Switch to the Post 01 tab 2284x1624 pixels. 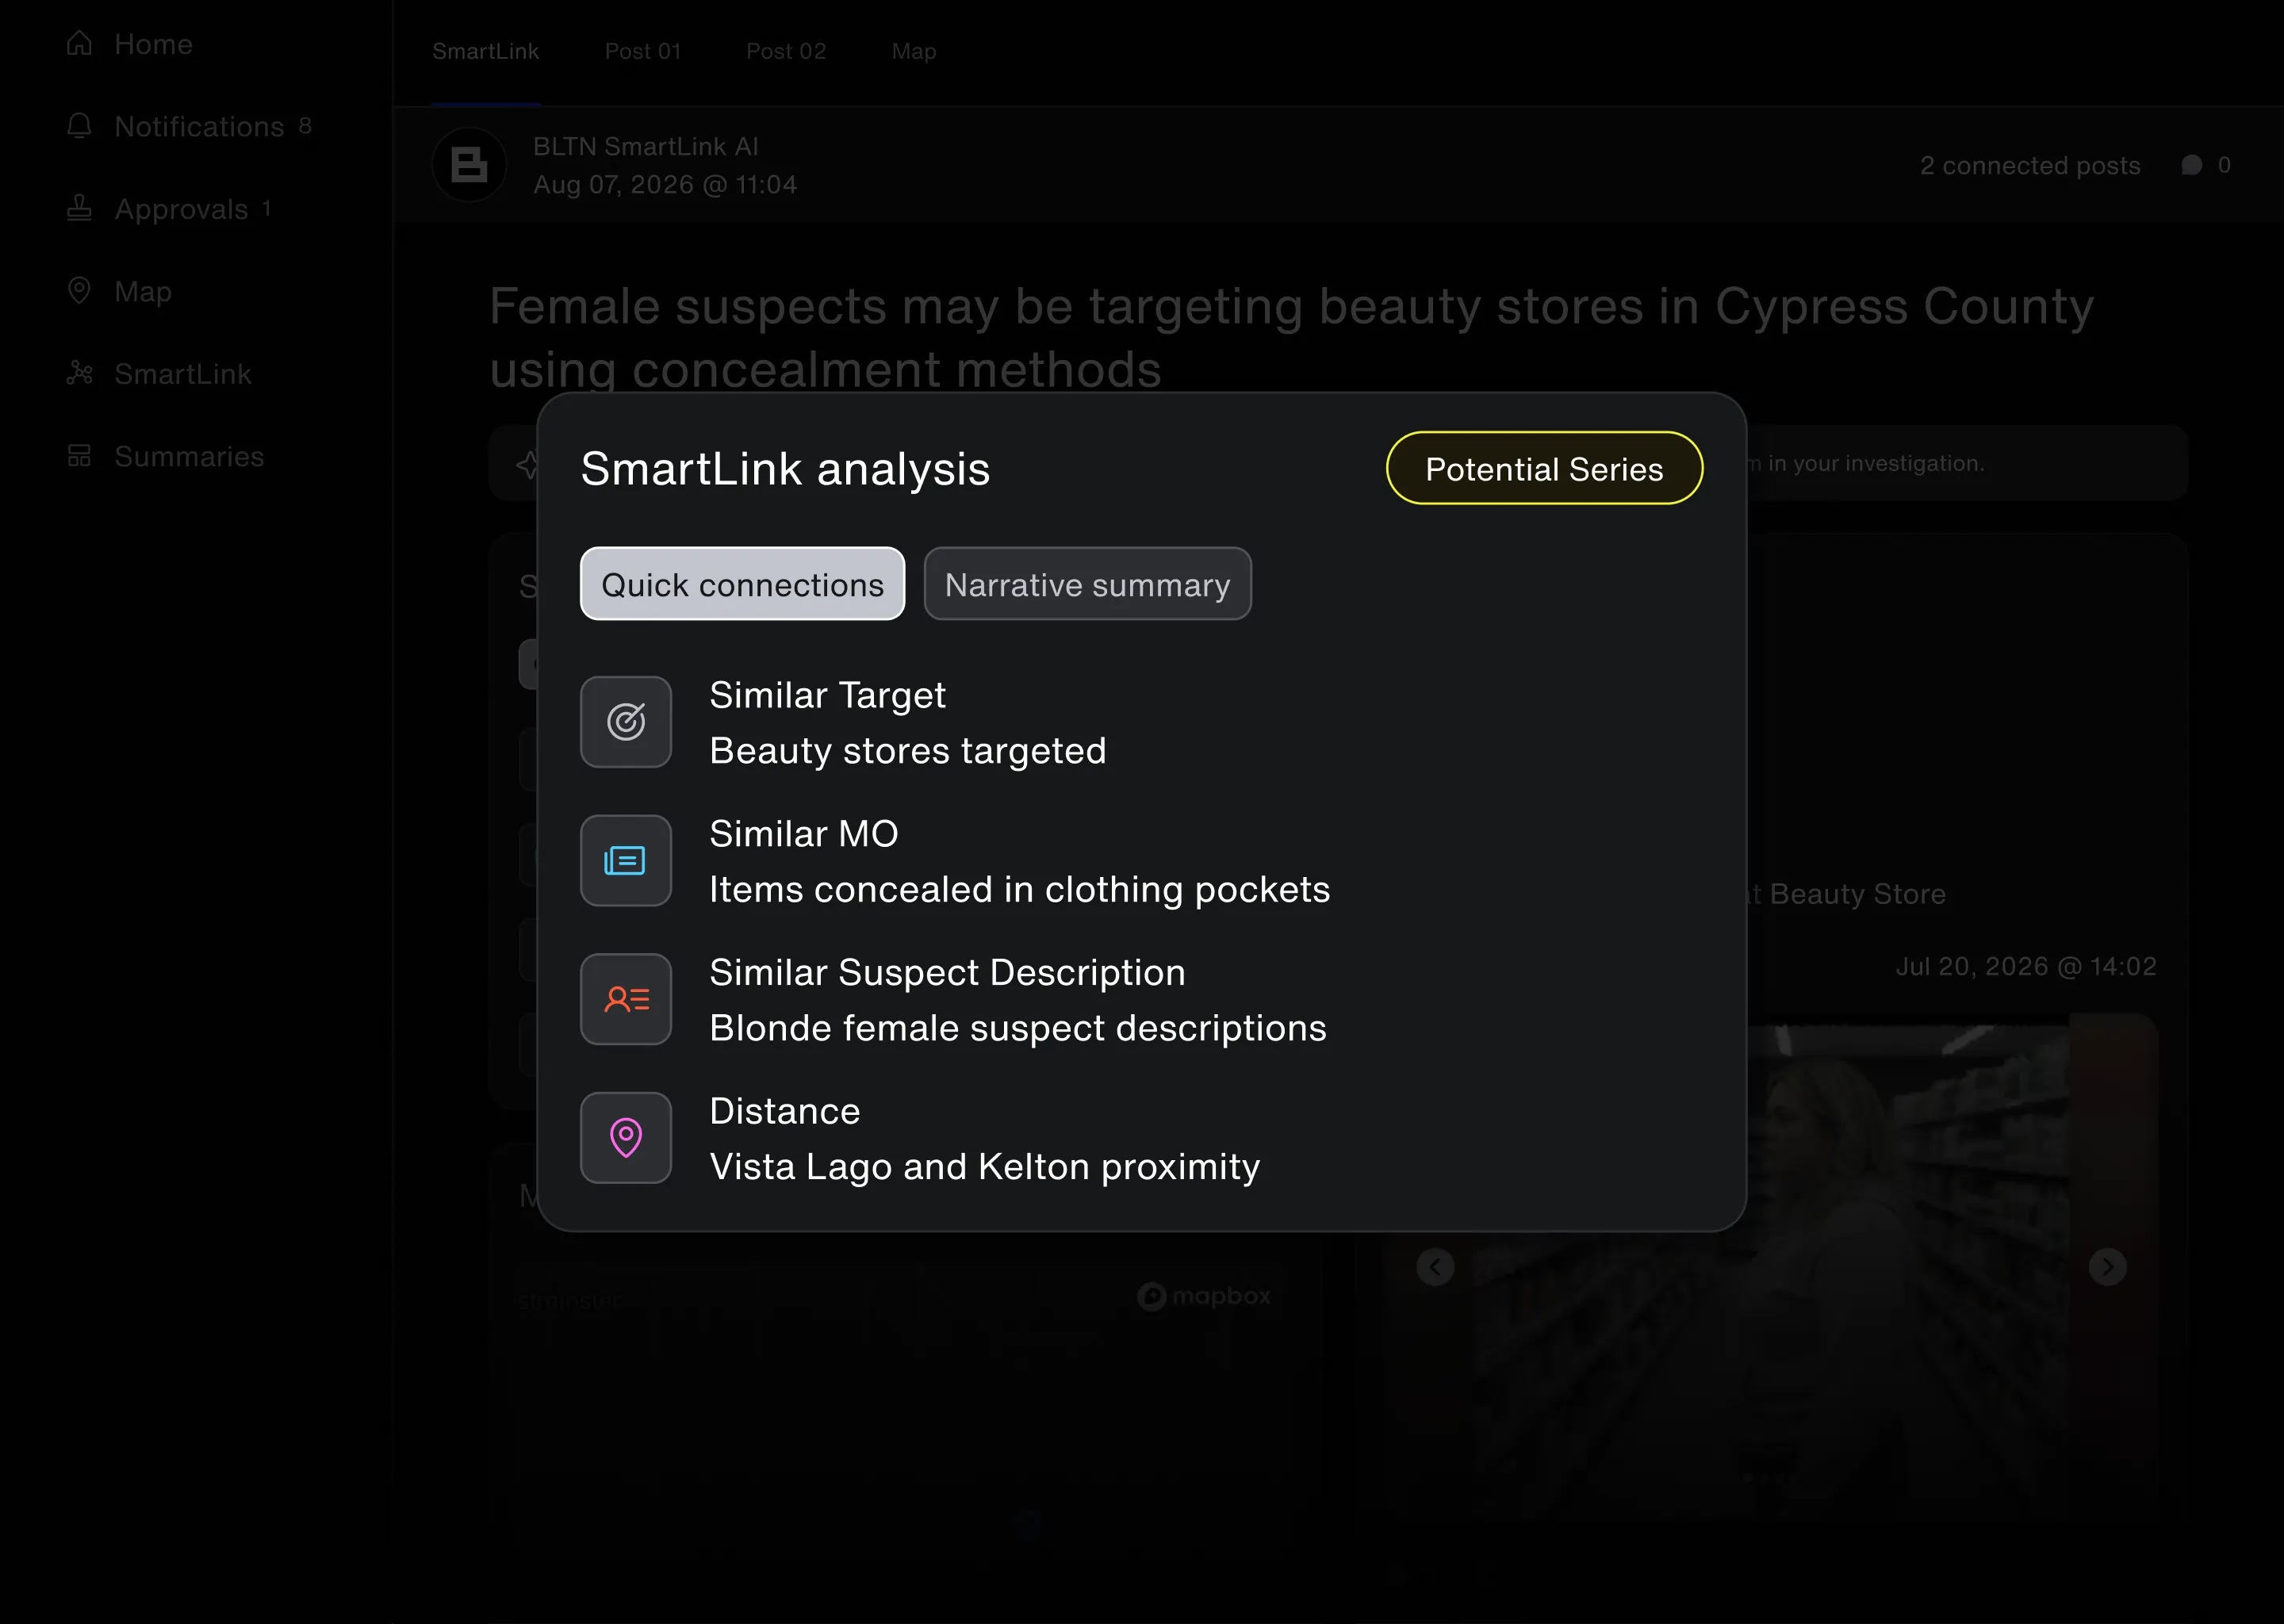click(x=643, y=51)
